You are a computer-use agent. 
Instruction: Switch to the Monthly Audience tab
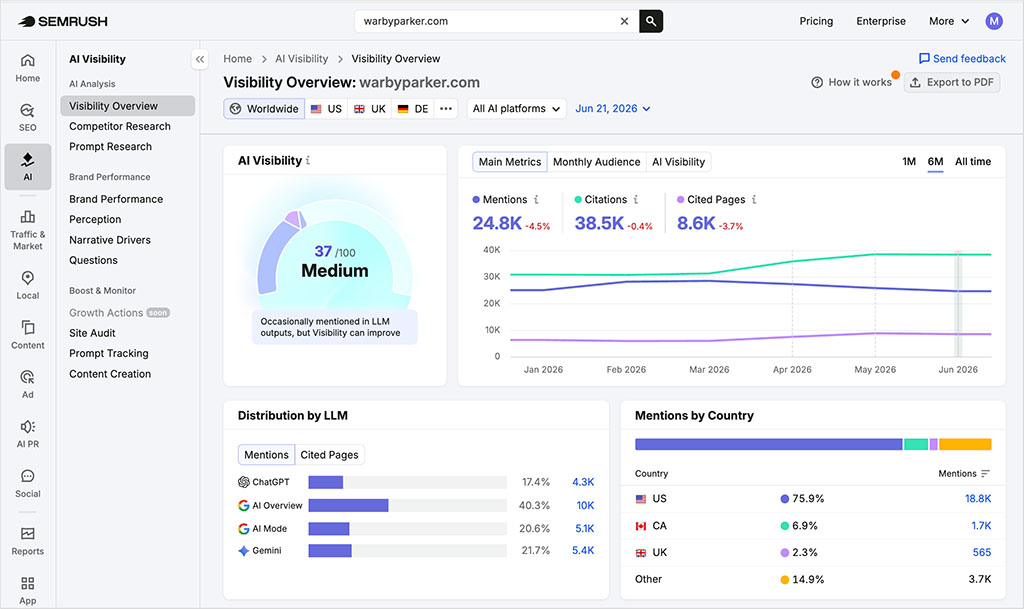click(x=596, y=162)
